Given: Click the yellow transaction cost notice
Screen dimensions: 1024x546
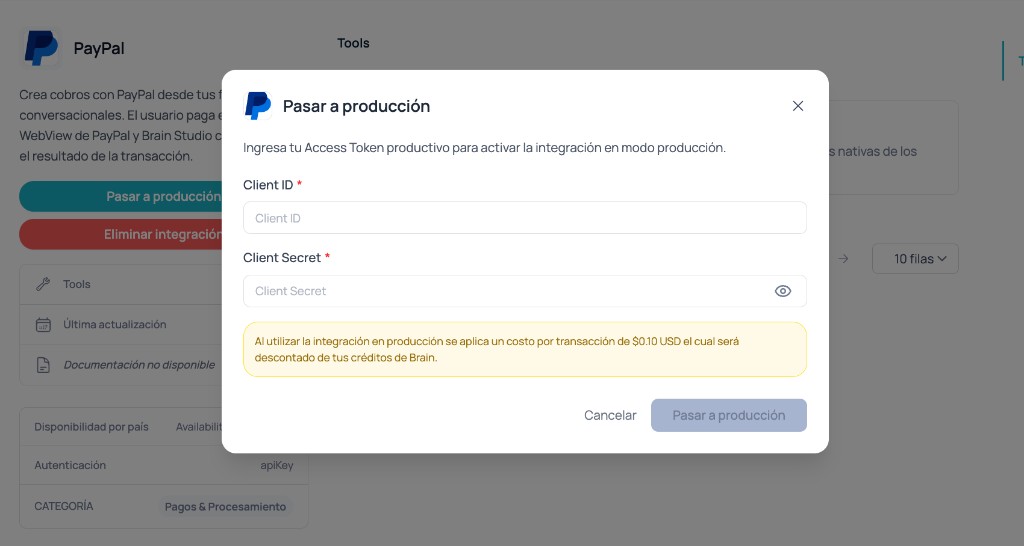Looking at the screenshot, I should (x=524, y=349).
